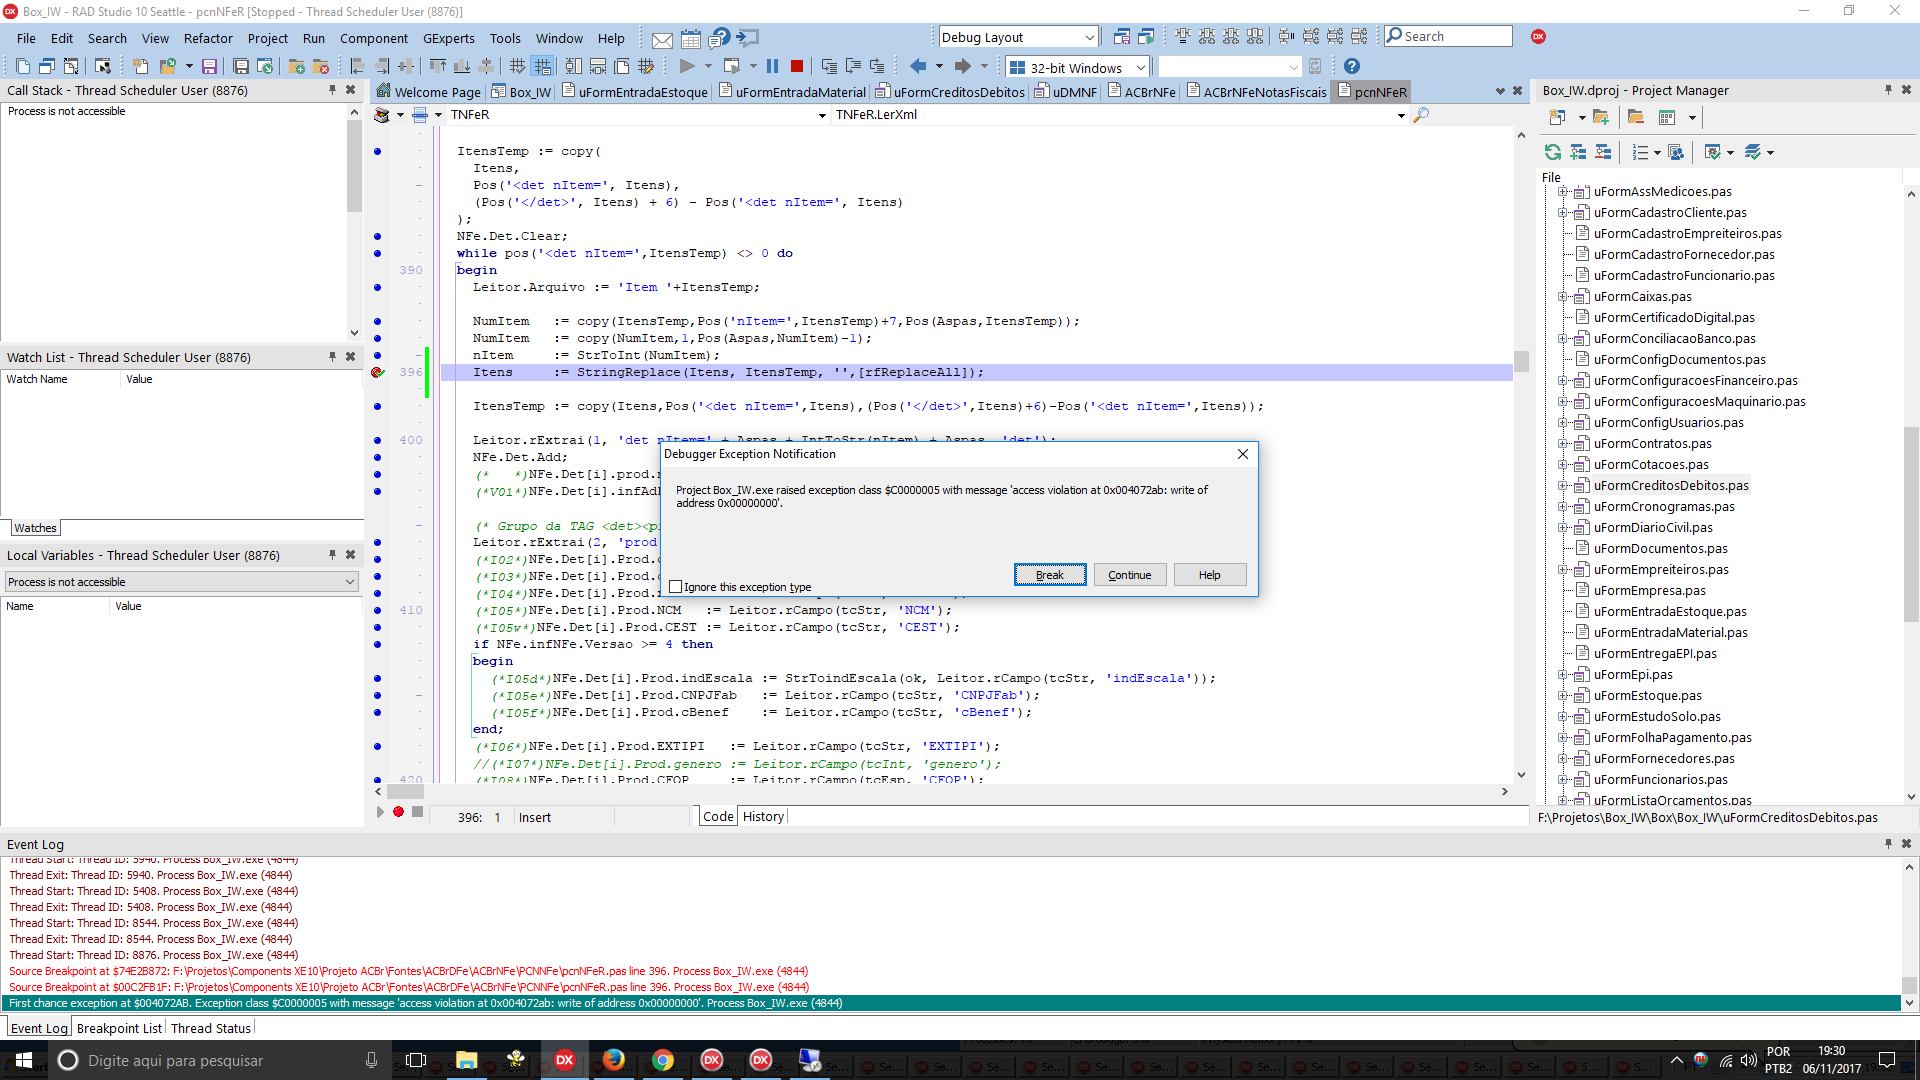Toggle Ignore this exception type checkbox
Viewport: 1920px width, 1080px height.
[677, 587]
